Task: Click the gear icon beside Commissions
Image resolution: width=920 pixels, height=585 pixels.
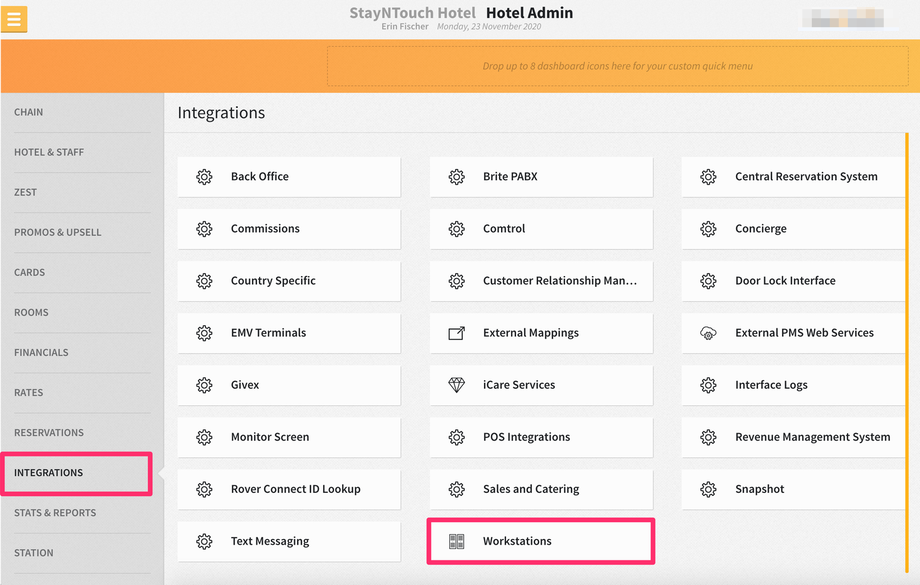Action: 204,229
